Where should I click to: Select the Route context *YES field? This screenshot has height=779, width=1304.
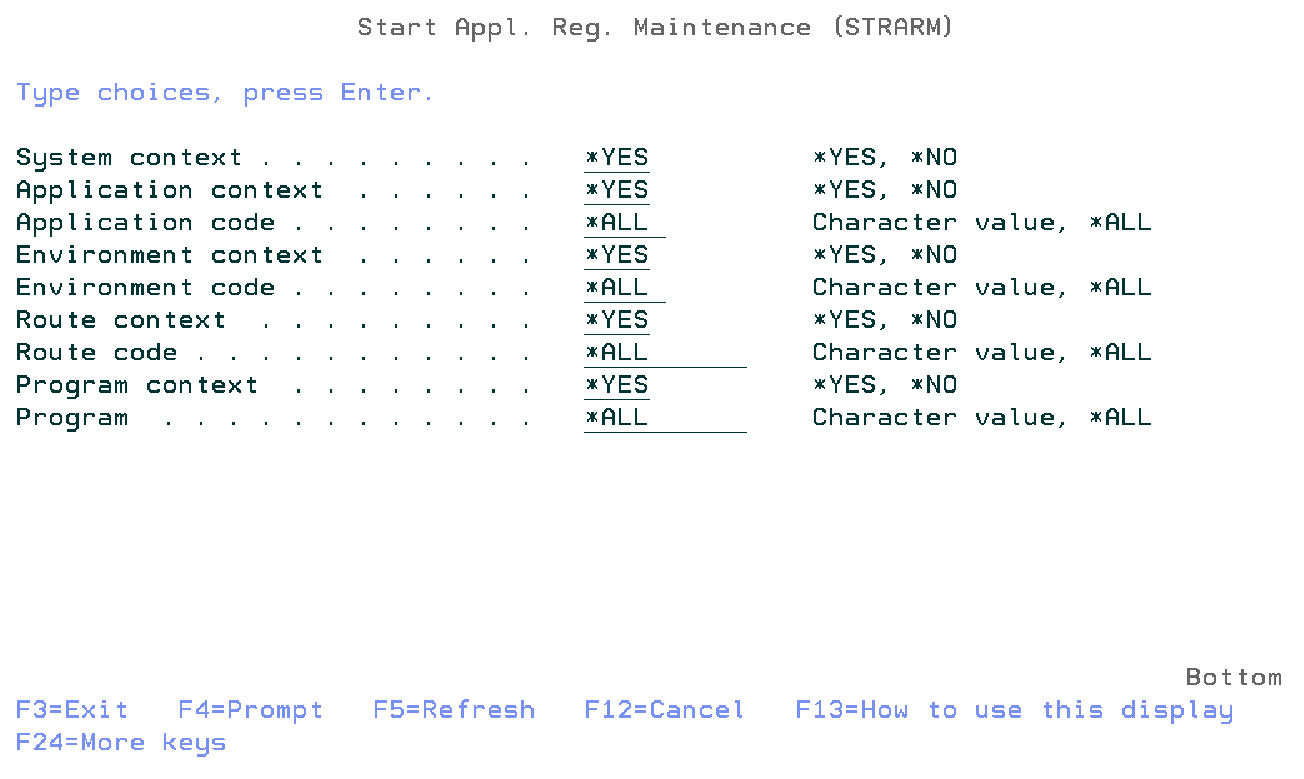click(x=617, y=320)
